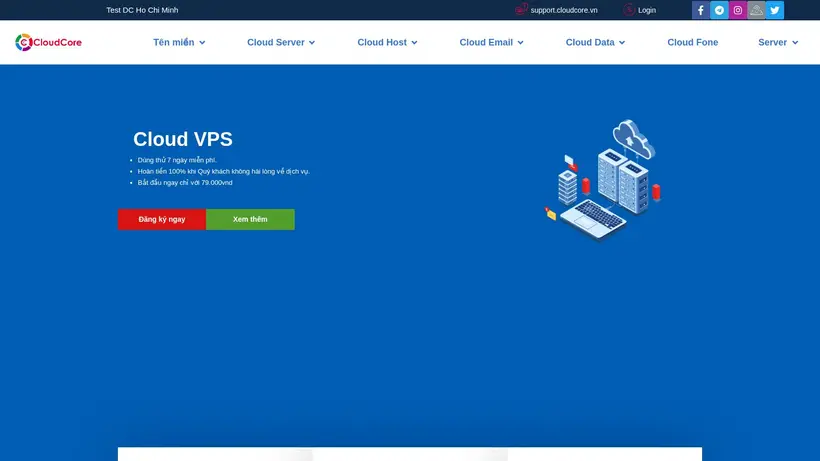Go to Cloud Fone page
The height and width of the screenshot is (461, 820).
pyautogui.click(x=692, y=42)
